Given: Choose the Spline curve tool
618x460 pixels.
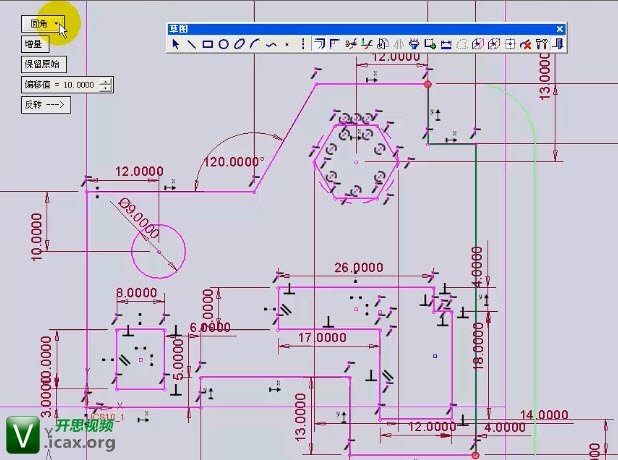Looking at the screenshot, I should (271, 45).
